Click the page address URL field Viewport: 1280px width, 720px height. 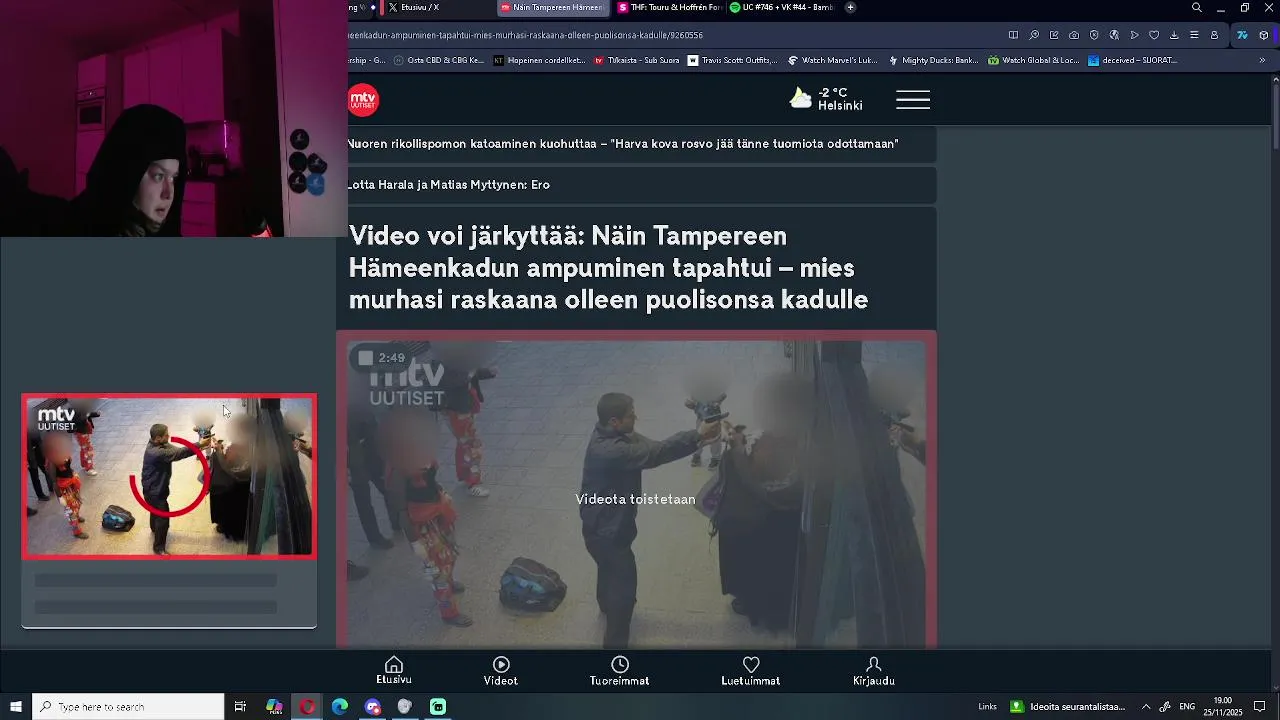pyautogui.click(x=670, y=35)
